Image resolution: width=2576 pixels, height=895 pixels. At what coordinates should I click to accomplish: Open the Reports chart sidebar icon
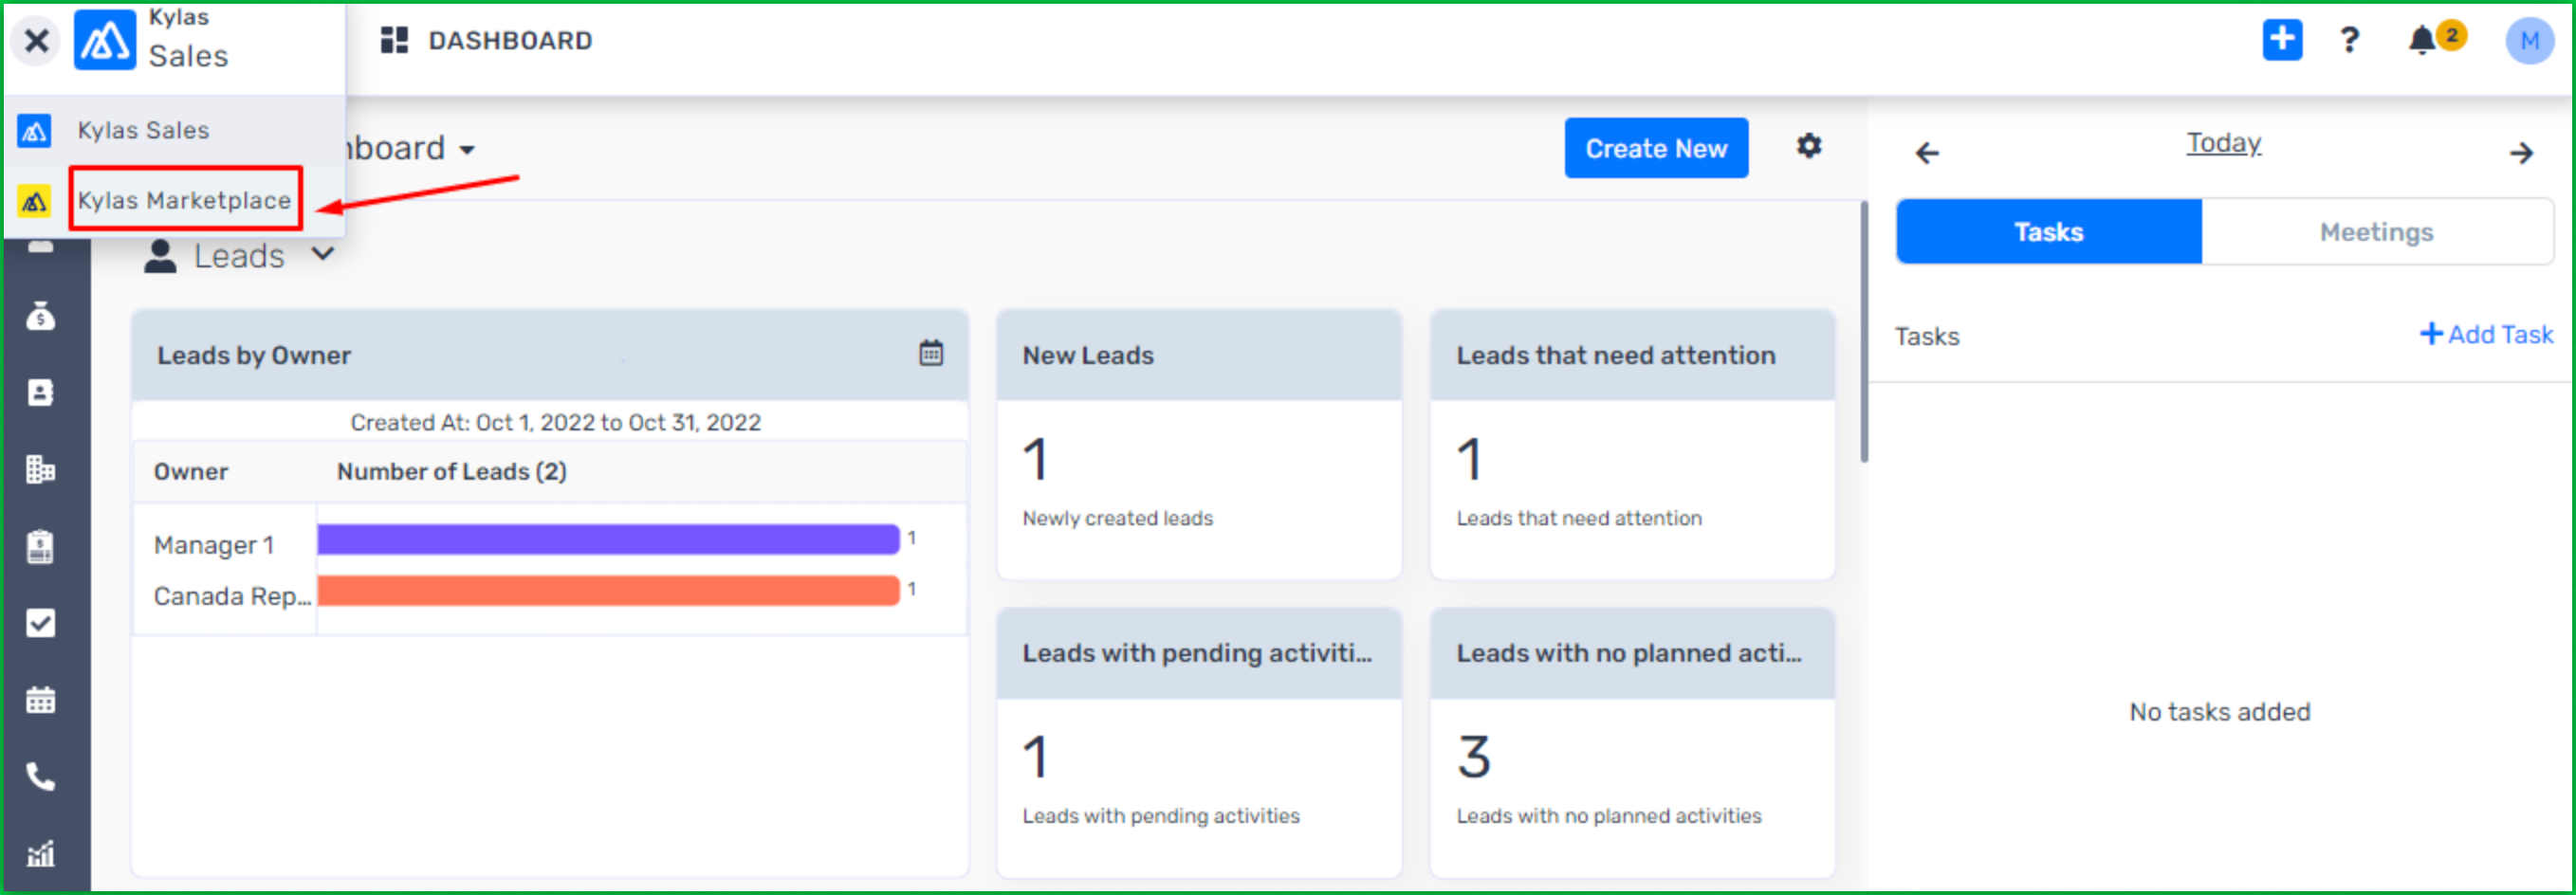point(40,853)
